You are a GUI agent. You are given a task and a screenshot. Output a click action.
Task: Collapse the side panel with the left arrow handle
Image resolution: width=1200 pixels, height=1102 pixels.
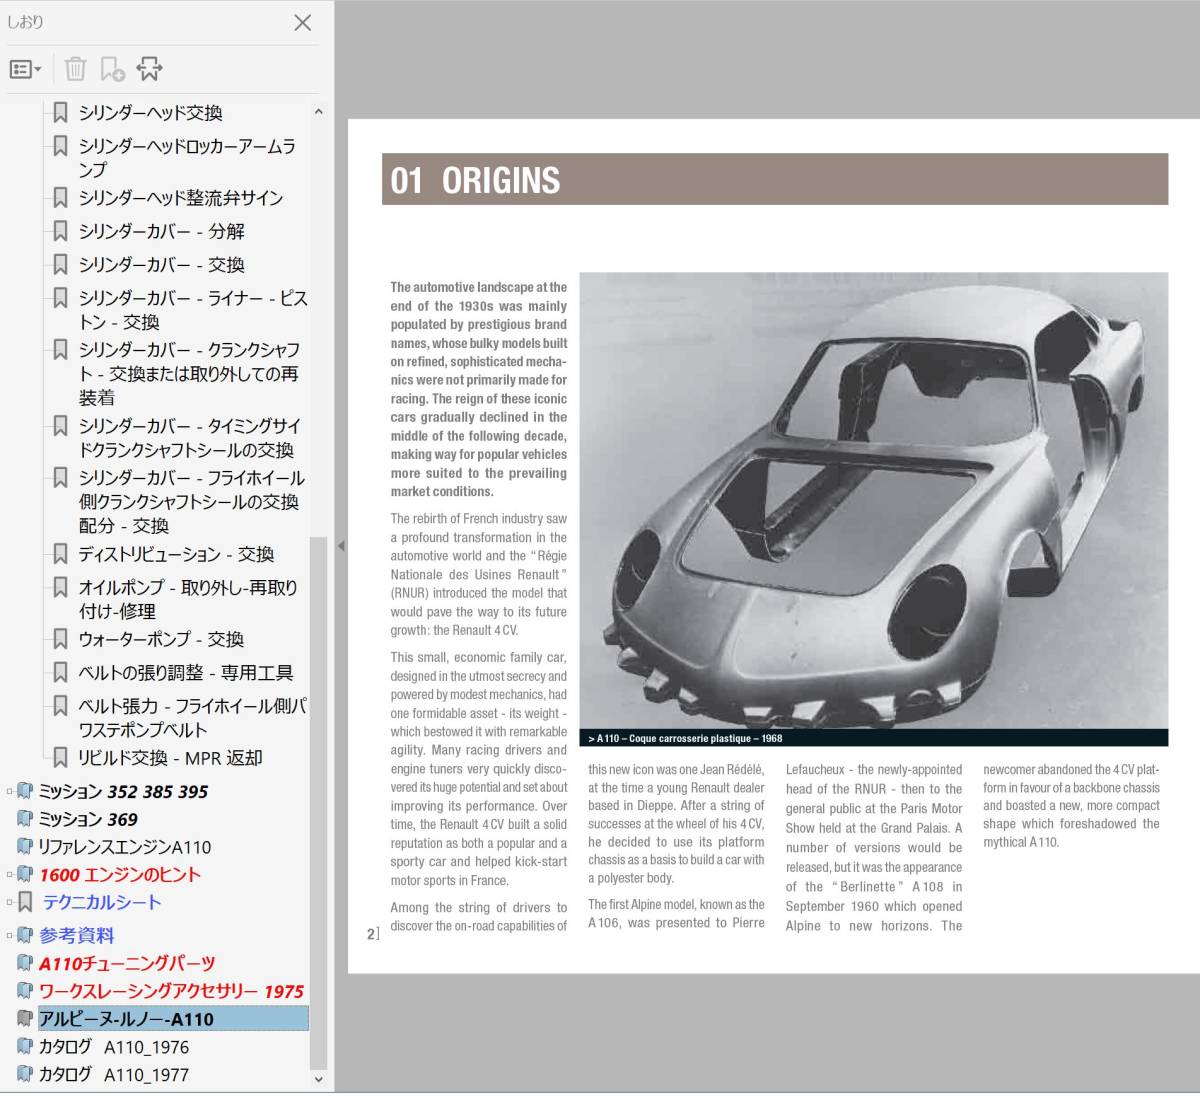[341, 546]
